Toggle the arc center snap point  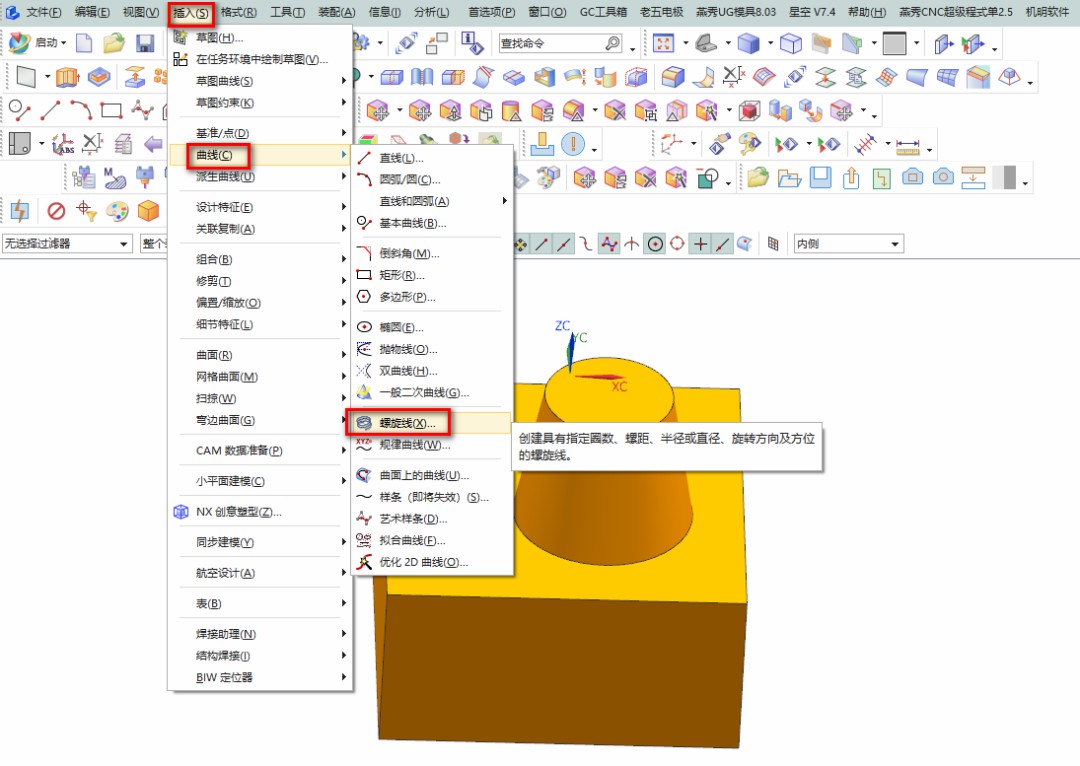(x=655, y=243)
